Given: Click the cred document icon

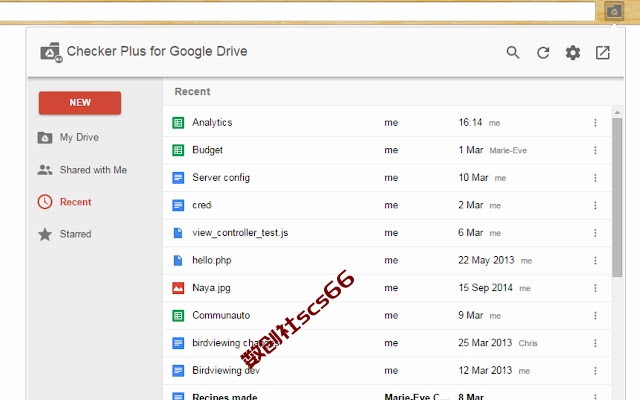Looking at the screenshot, I should pyautogui.click(x=178, y=205).
